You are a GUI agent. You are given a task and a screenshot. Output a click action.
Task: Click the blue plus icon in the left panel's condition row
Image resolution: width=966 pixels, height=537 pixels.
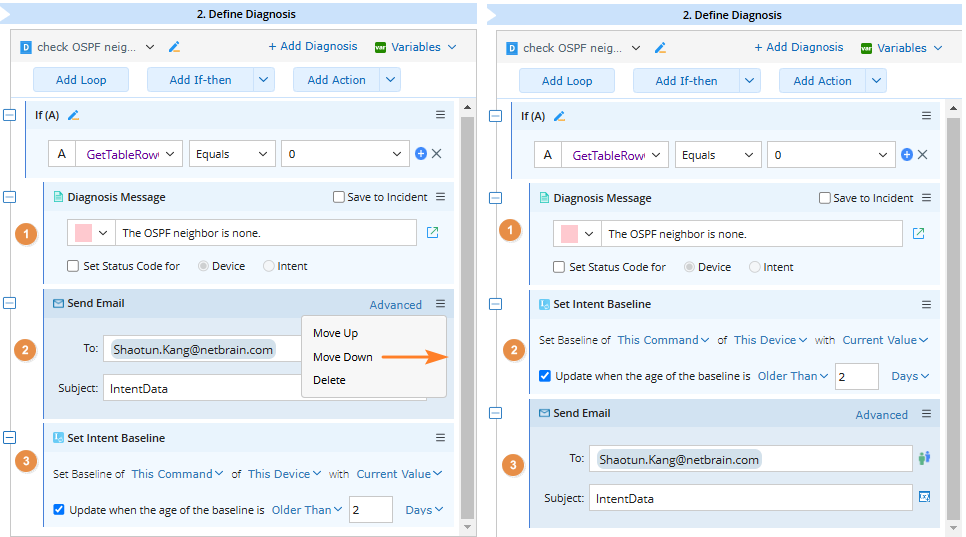click(x=421, y=154)
